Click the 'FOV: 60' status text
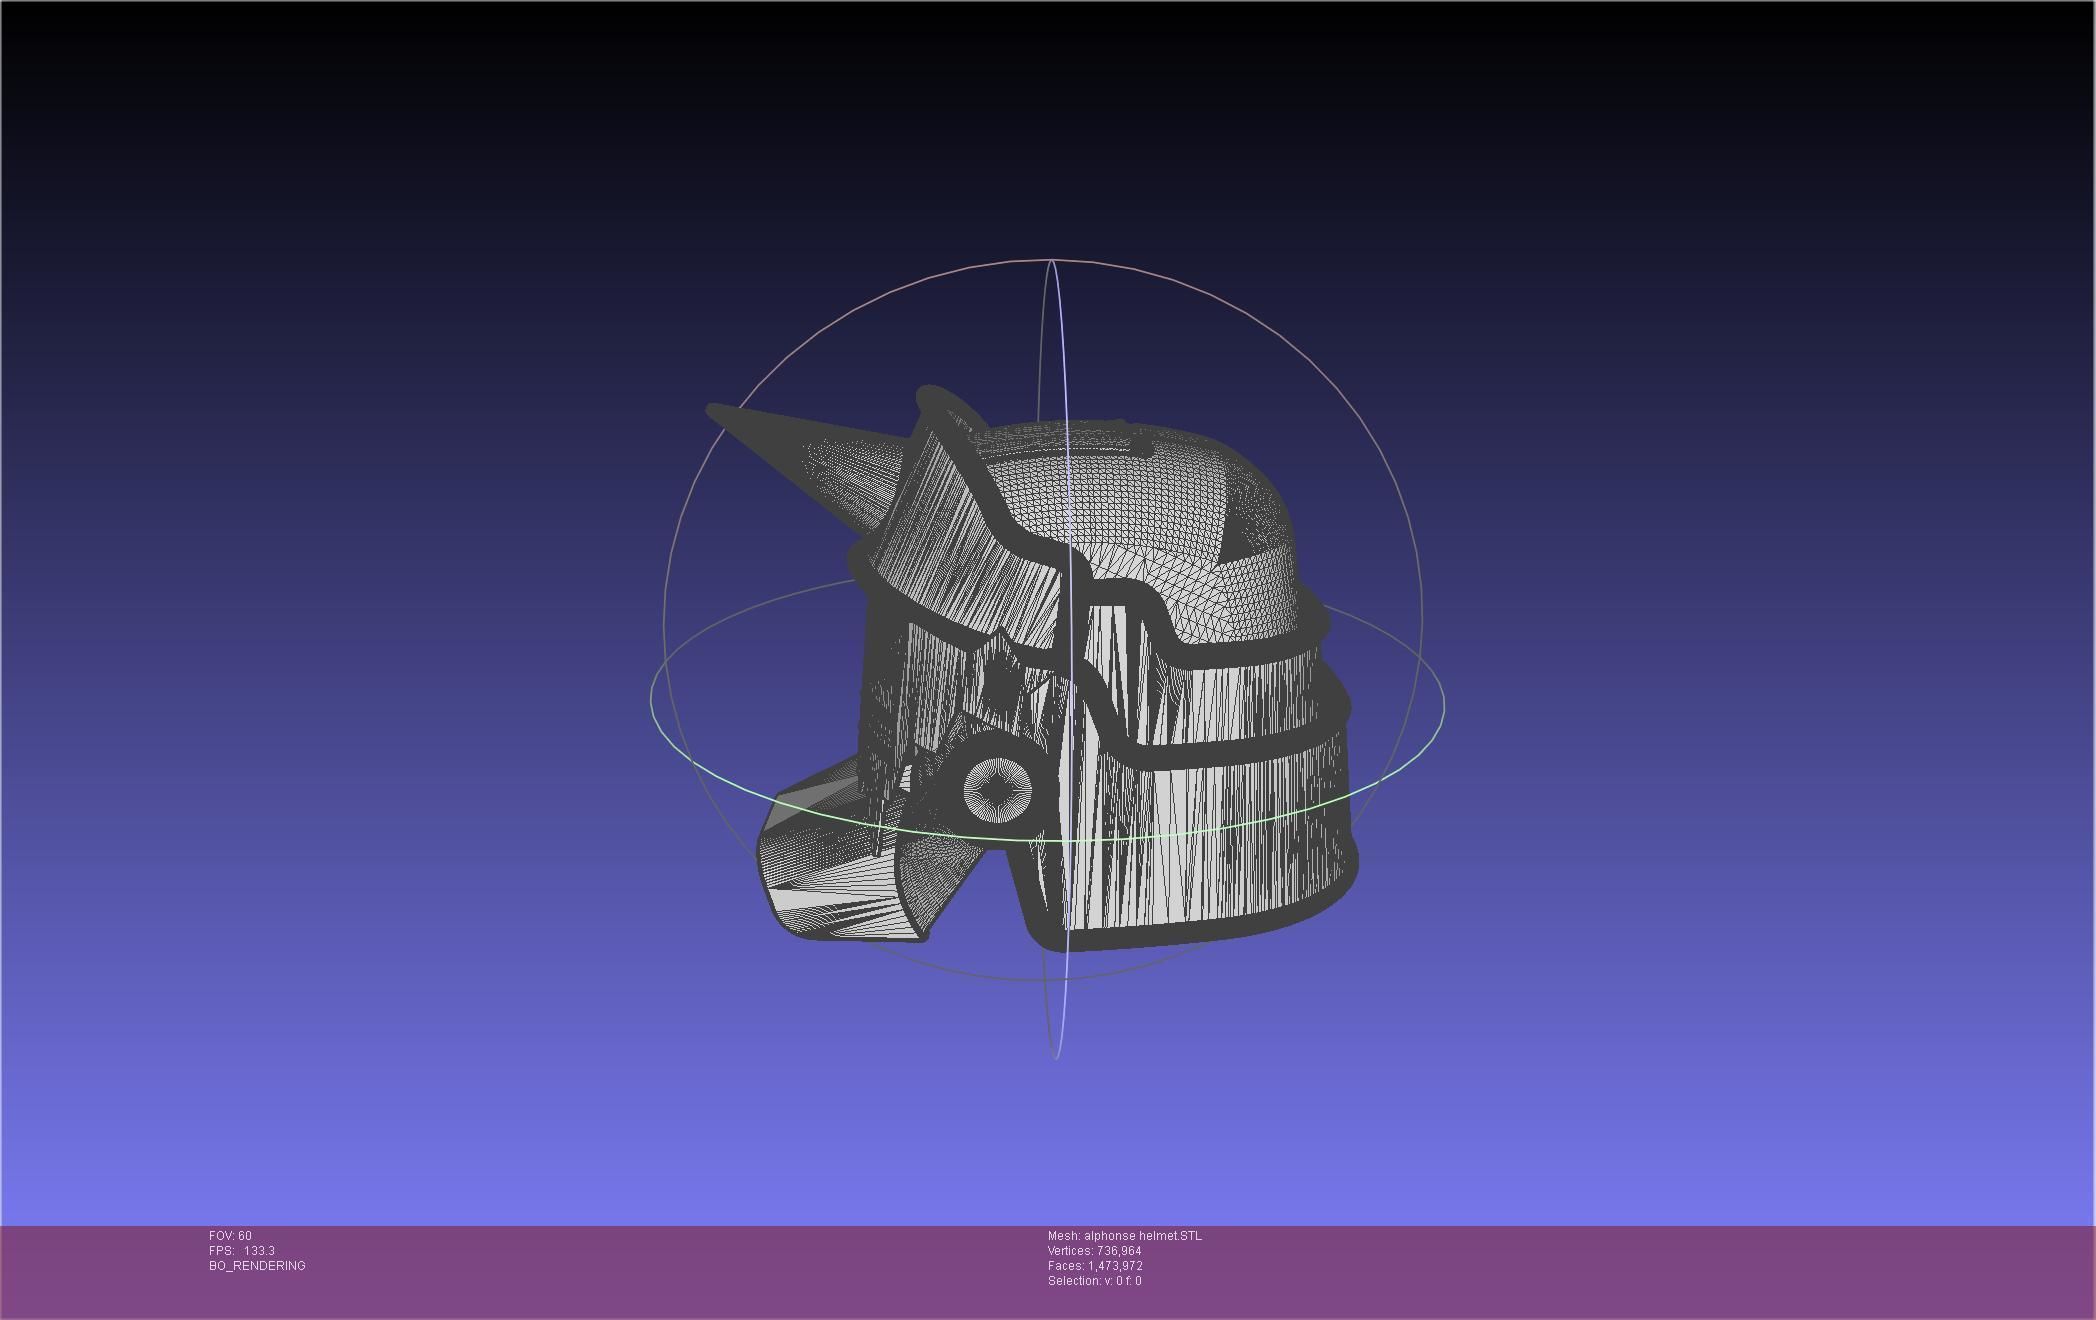This screenshot has height=1320, width=2096. tap(230, 1236)
